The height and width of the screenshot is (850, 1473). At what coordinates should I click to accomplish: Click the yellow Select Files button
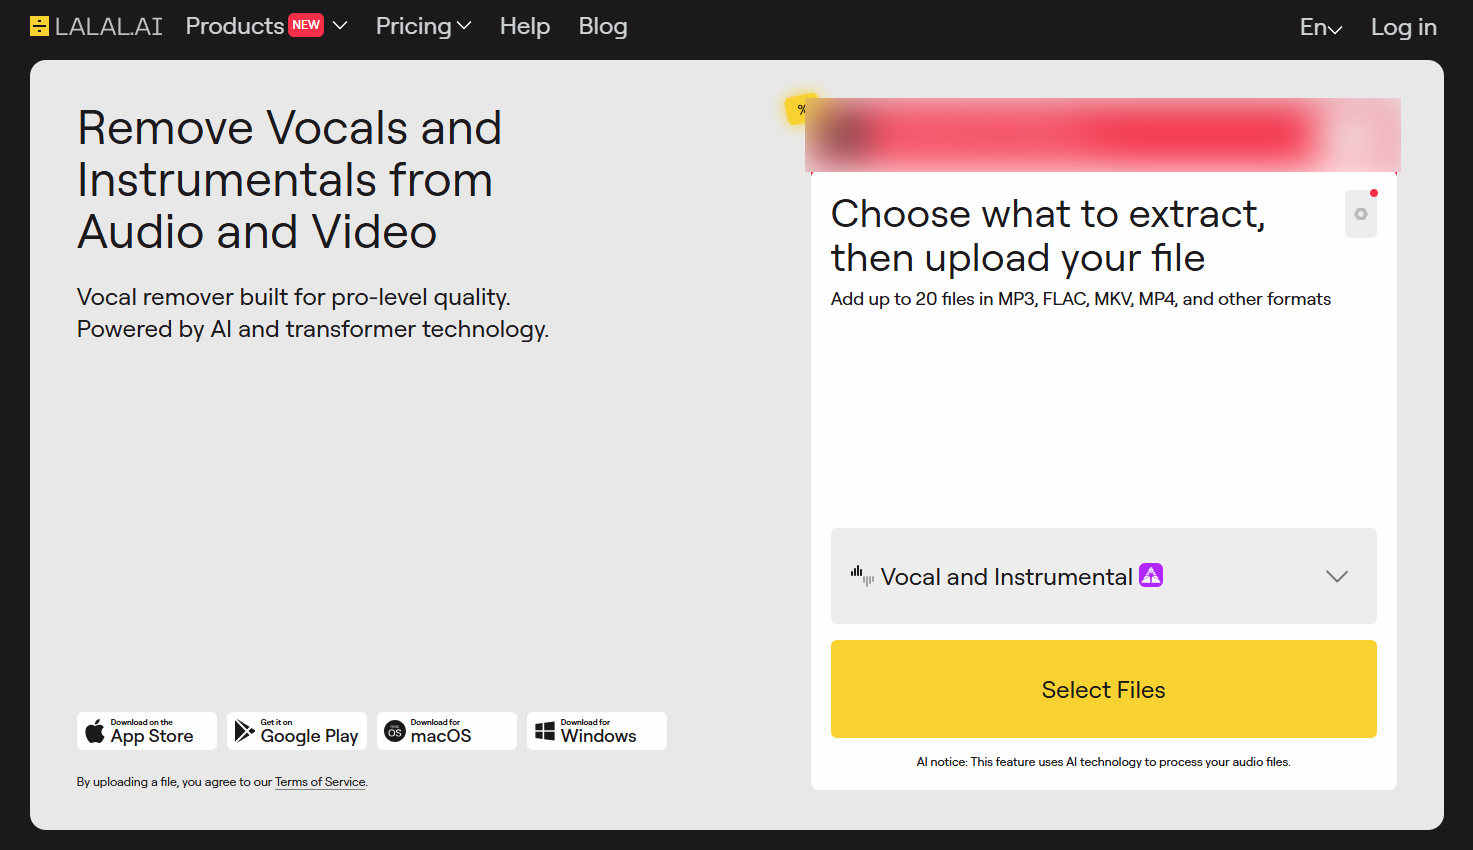(1104, 689)
